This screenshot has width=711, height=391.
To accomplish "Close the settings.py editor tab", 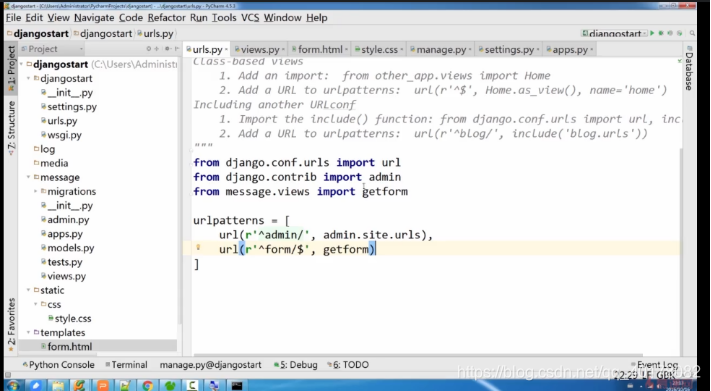I will (x=538, y=49).
